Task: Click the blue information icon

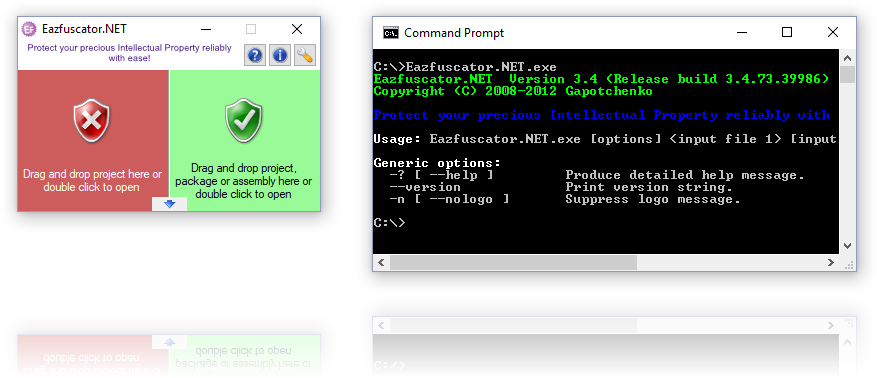Action: 280,55
